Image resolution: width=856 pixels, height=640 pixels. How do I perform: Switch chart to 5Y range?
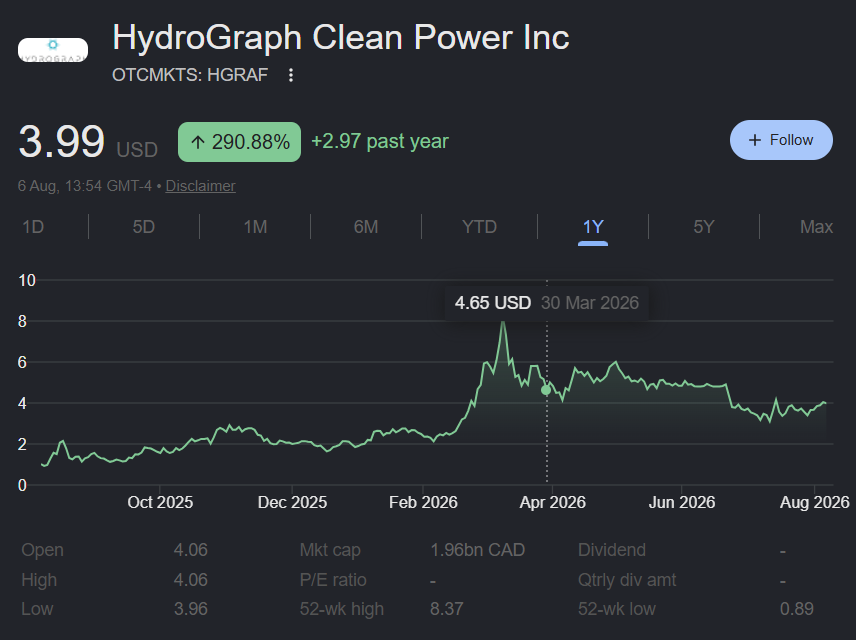click(704, 227)
